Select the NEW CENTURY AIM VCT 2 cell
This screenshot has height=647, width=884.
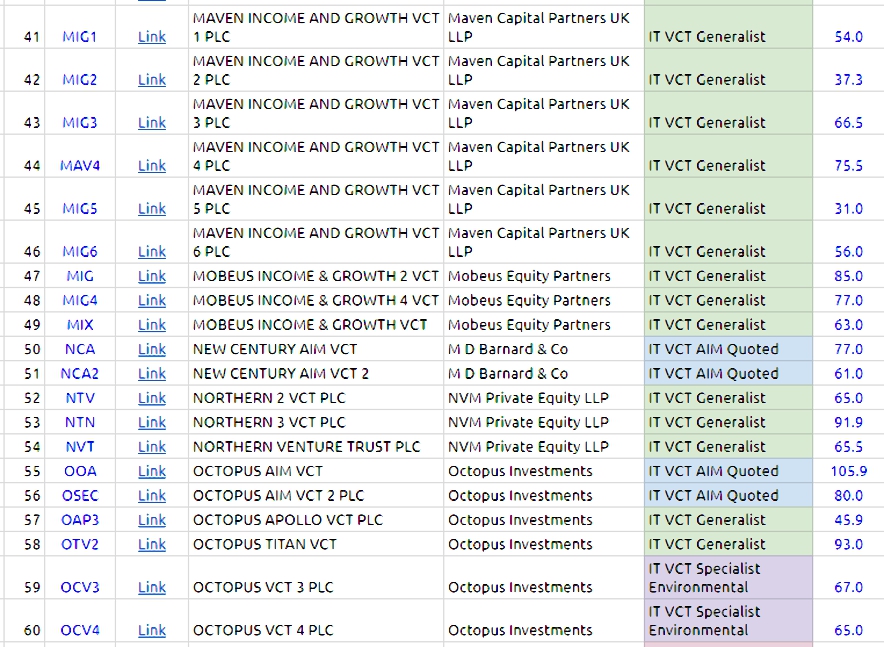[316, 373]
